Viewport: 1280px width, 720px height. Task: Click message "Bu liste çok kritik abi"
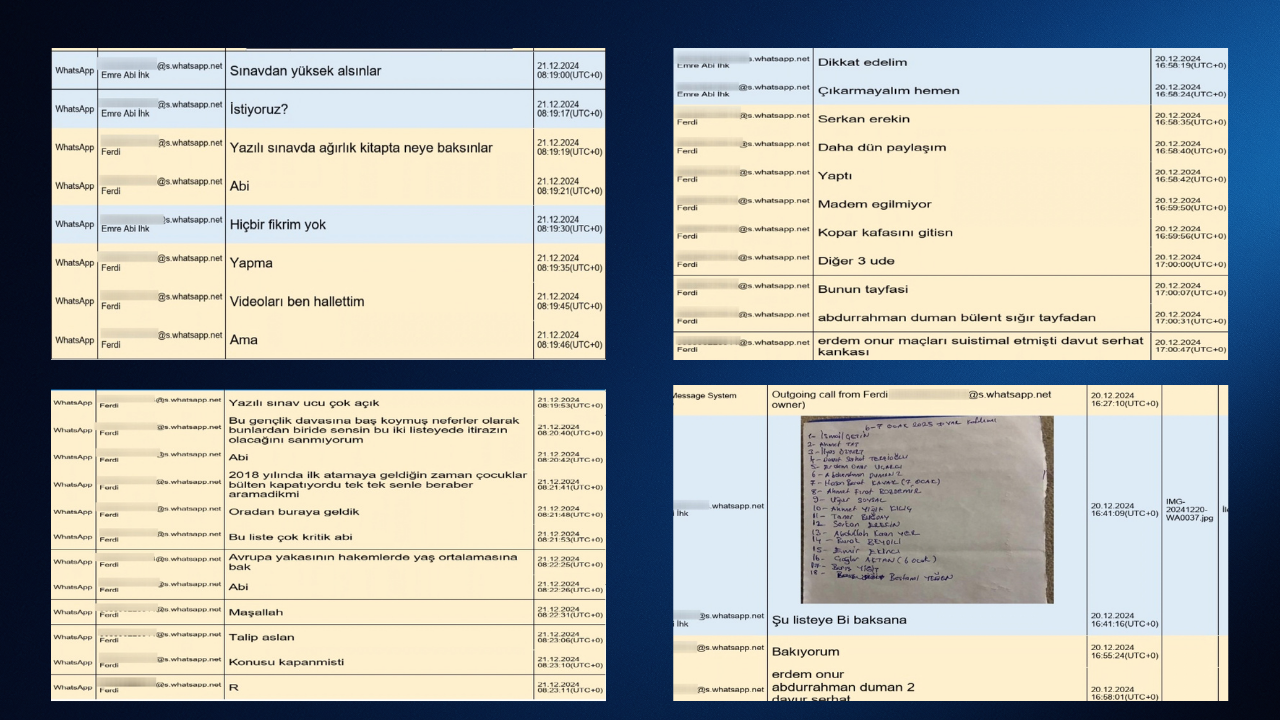point(291,538)
